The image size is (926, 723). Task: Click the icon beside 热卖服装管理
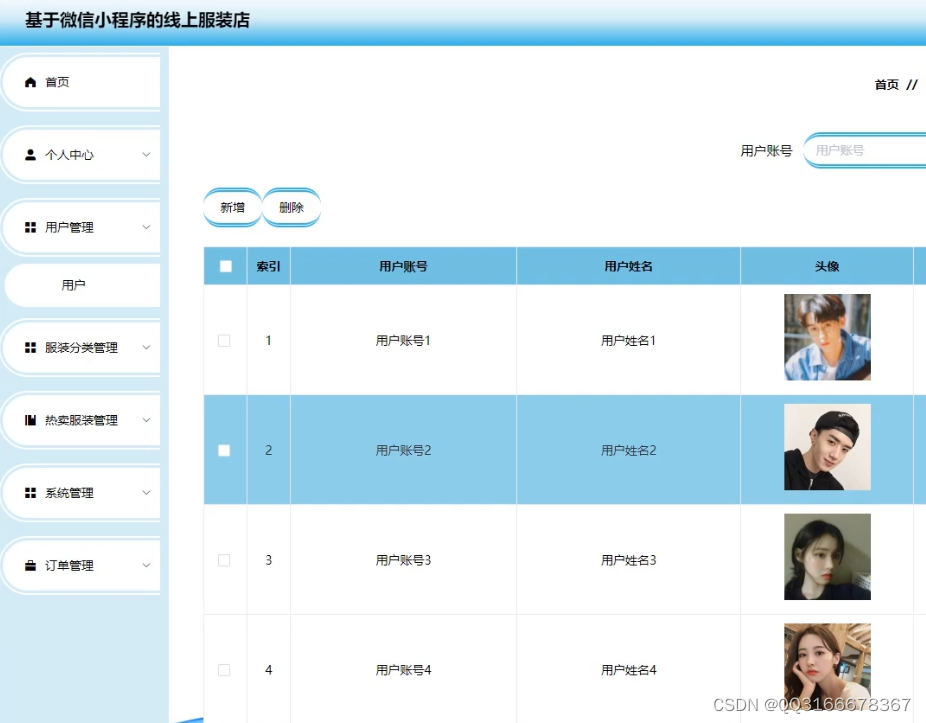click(x=30, y=420)
